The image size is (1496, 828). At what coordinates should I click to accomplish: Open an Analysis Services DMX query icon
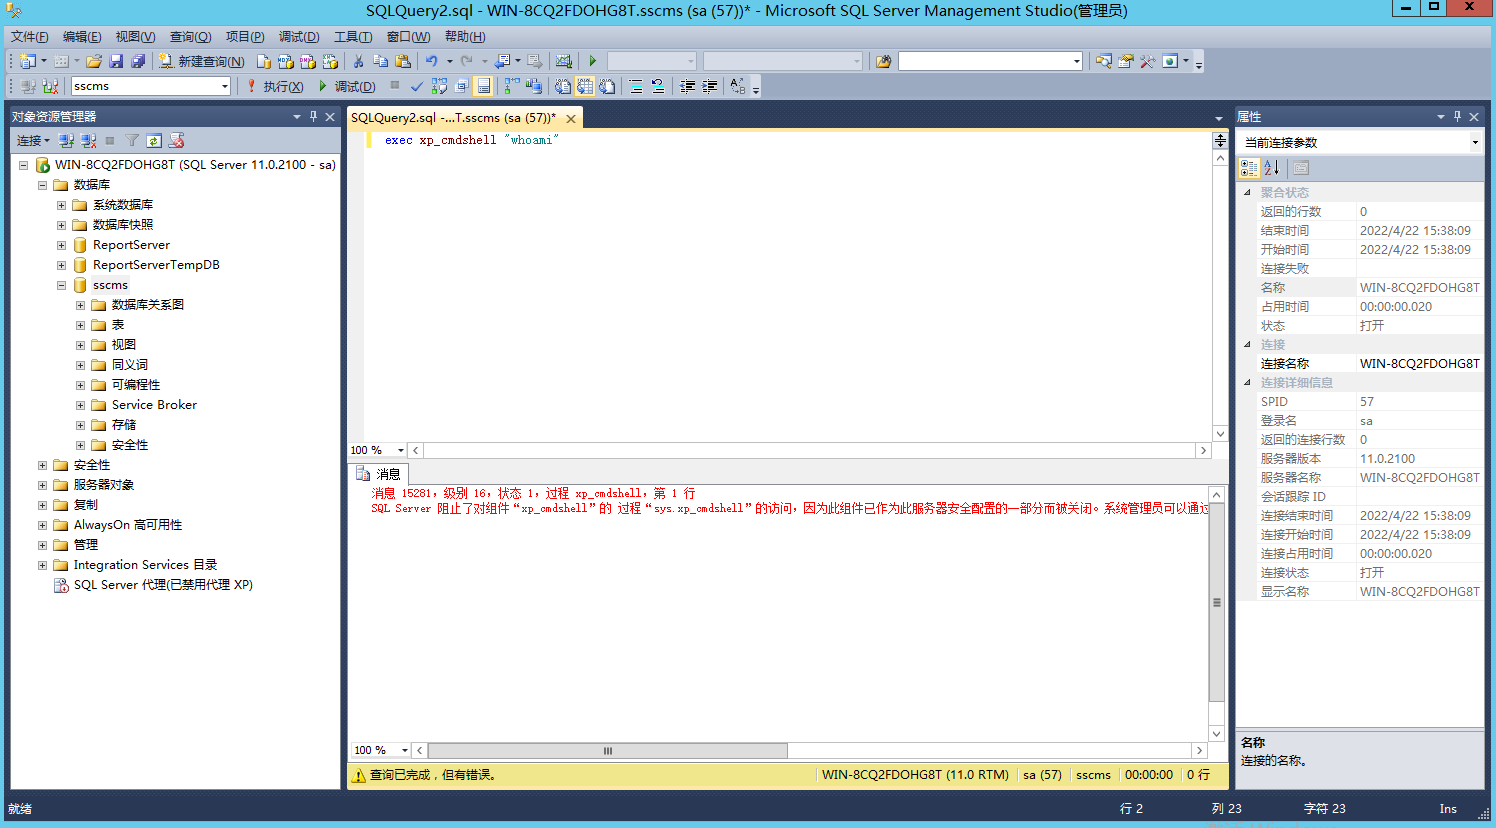[308, 61]
